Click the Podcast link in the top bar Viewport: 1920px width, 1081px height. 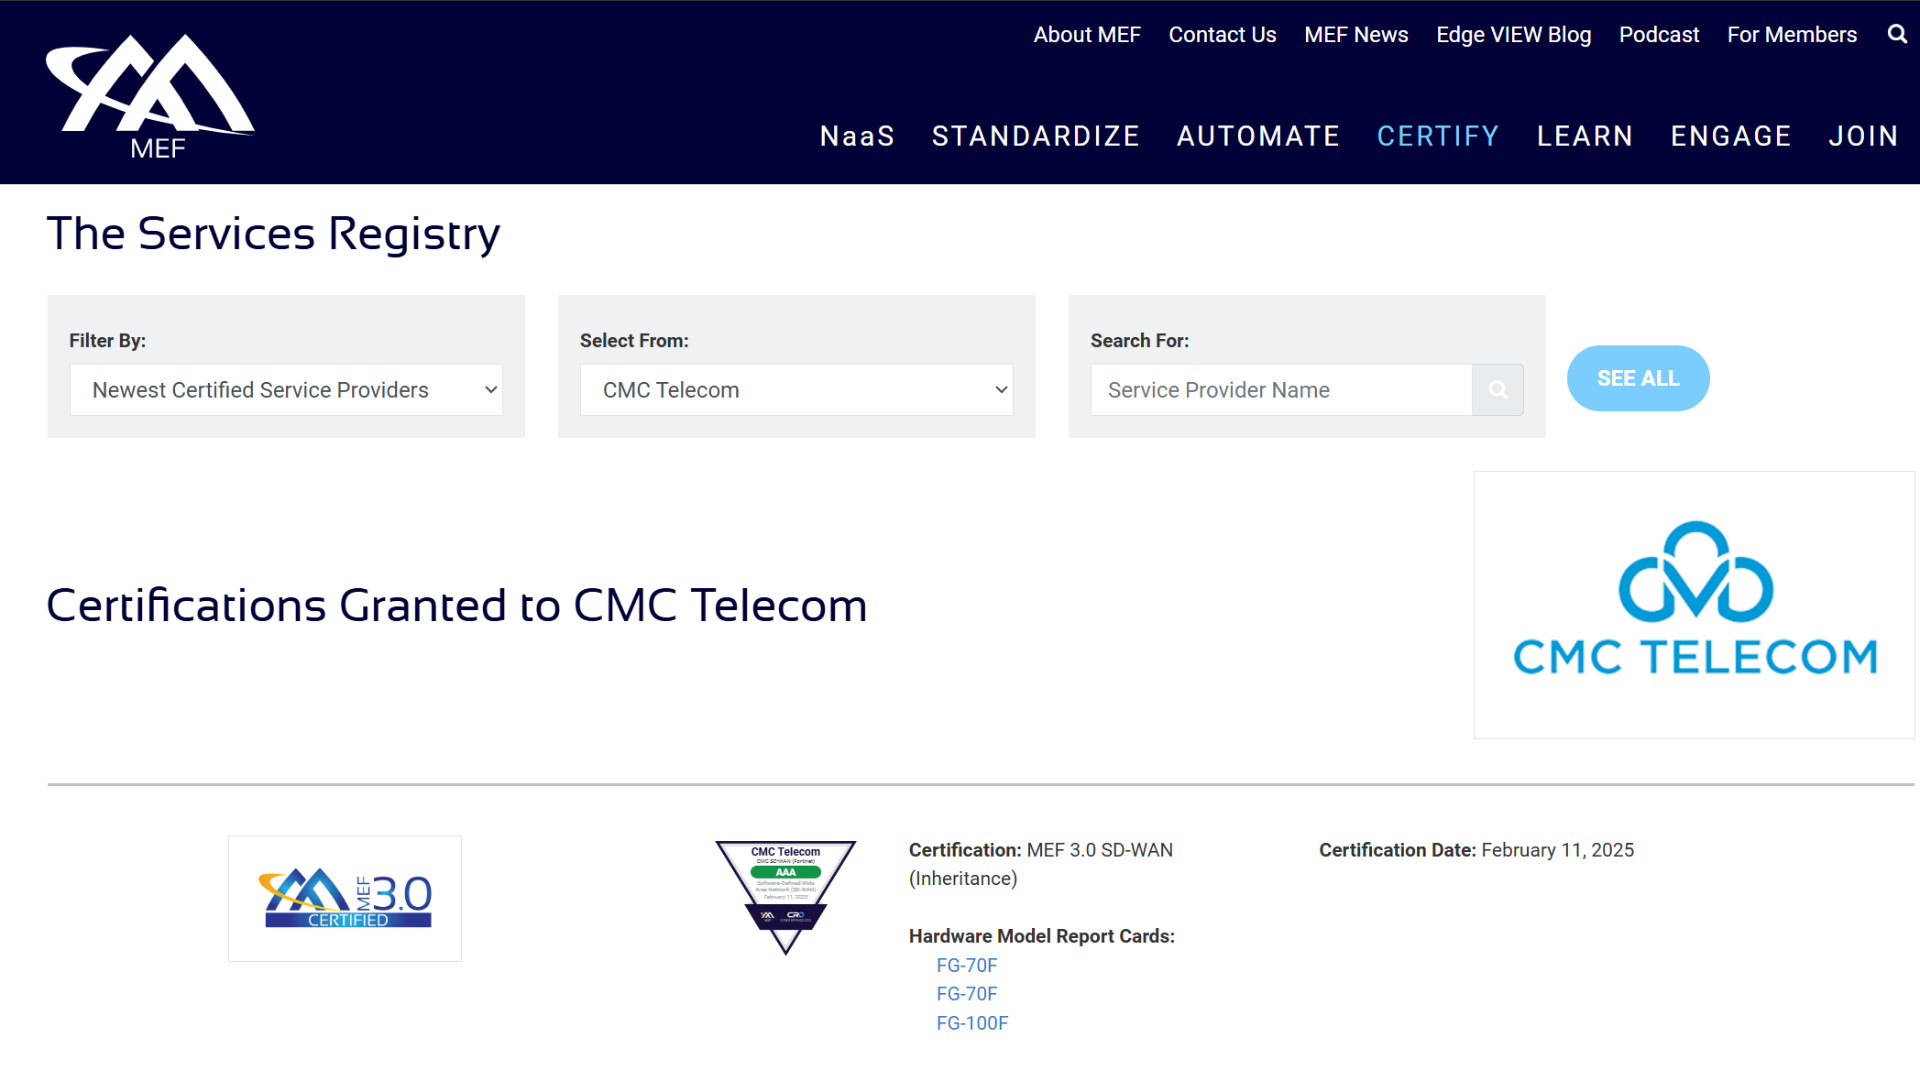point(1658,34)
